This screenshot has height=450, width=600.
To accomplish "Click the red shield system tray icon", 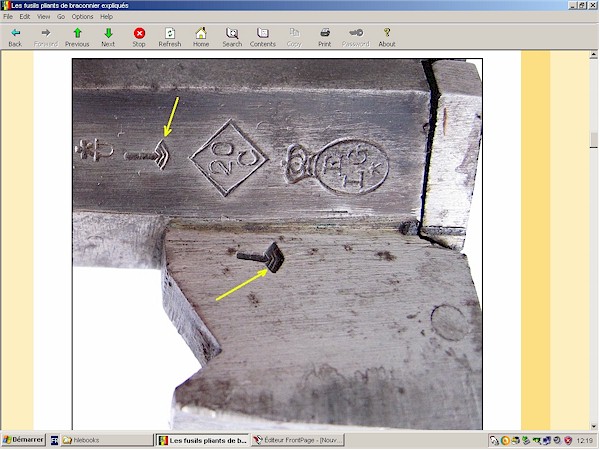I will tap(568, 441).
